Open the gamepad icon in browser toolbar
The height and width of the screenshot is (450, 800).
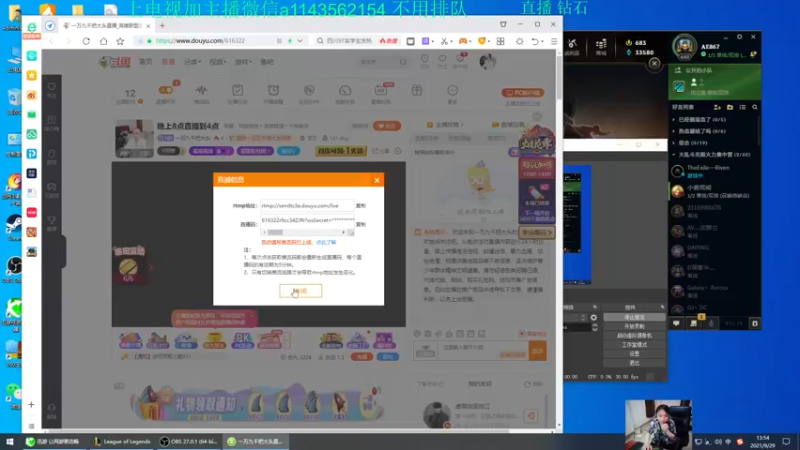463,41
